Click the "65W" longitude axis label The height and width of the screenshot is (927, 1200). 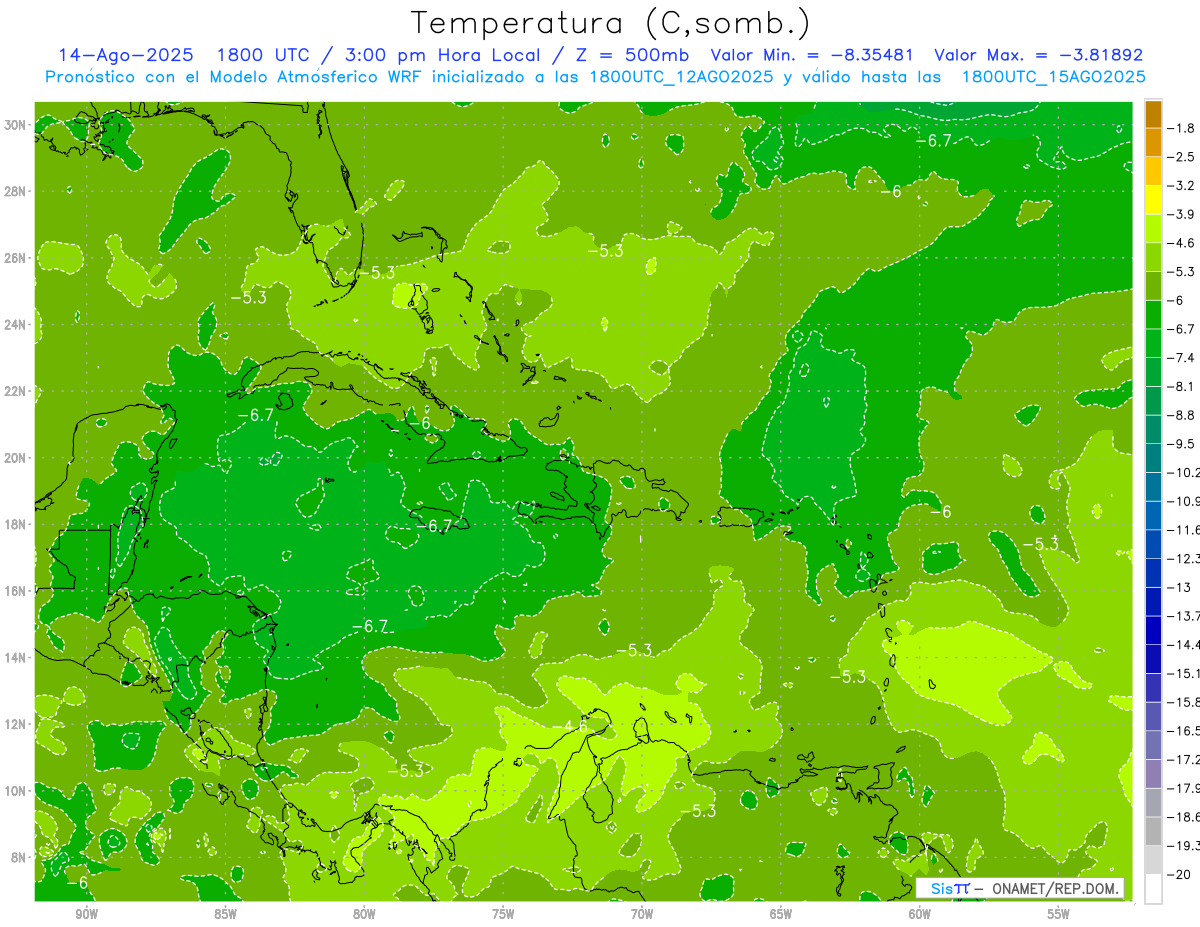tap(781, 914)
